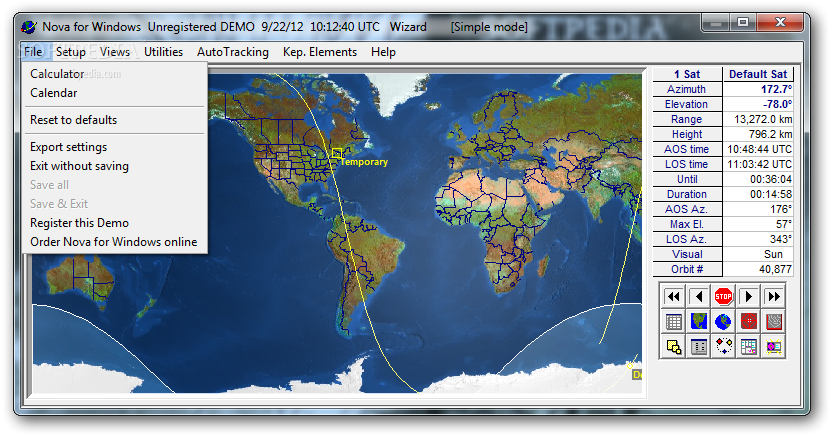Click the AOS time value 10:48:44 UTC
The image size is (831, 436).
pyautogui.click(x=758, y=149)
